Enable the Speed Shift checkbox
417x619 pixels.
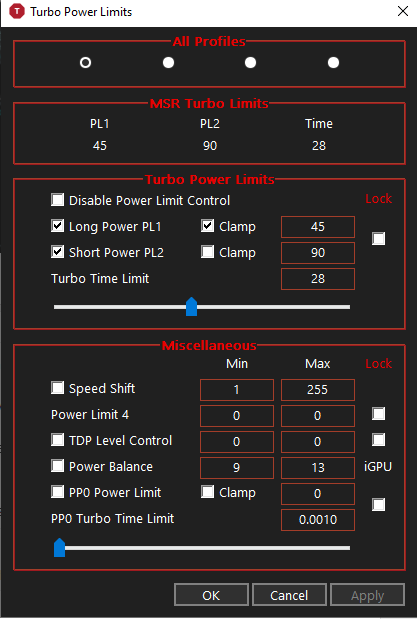pos(58,388)
